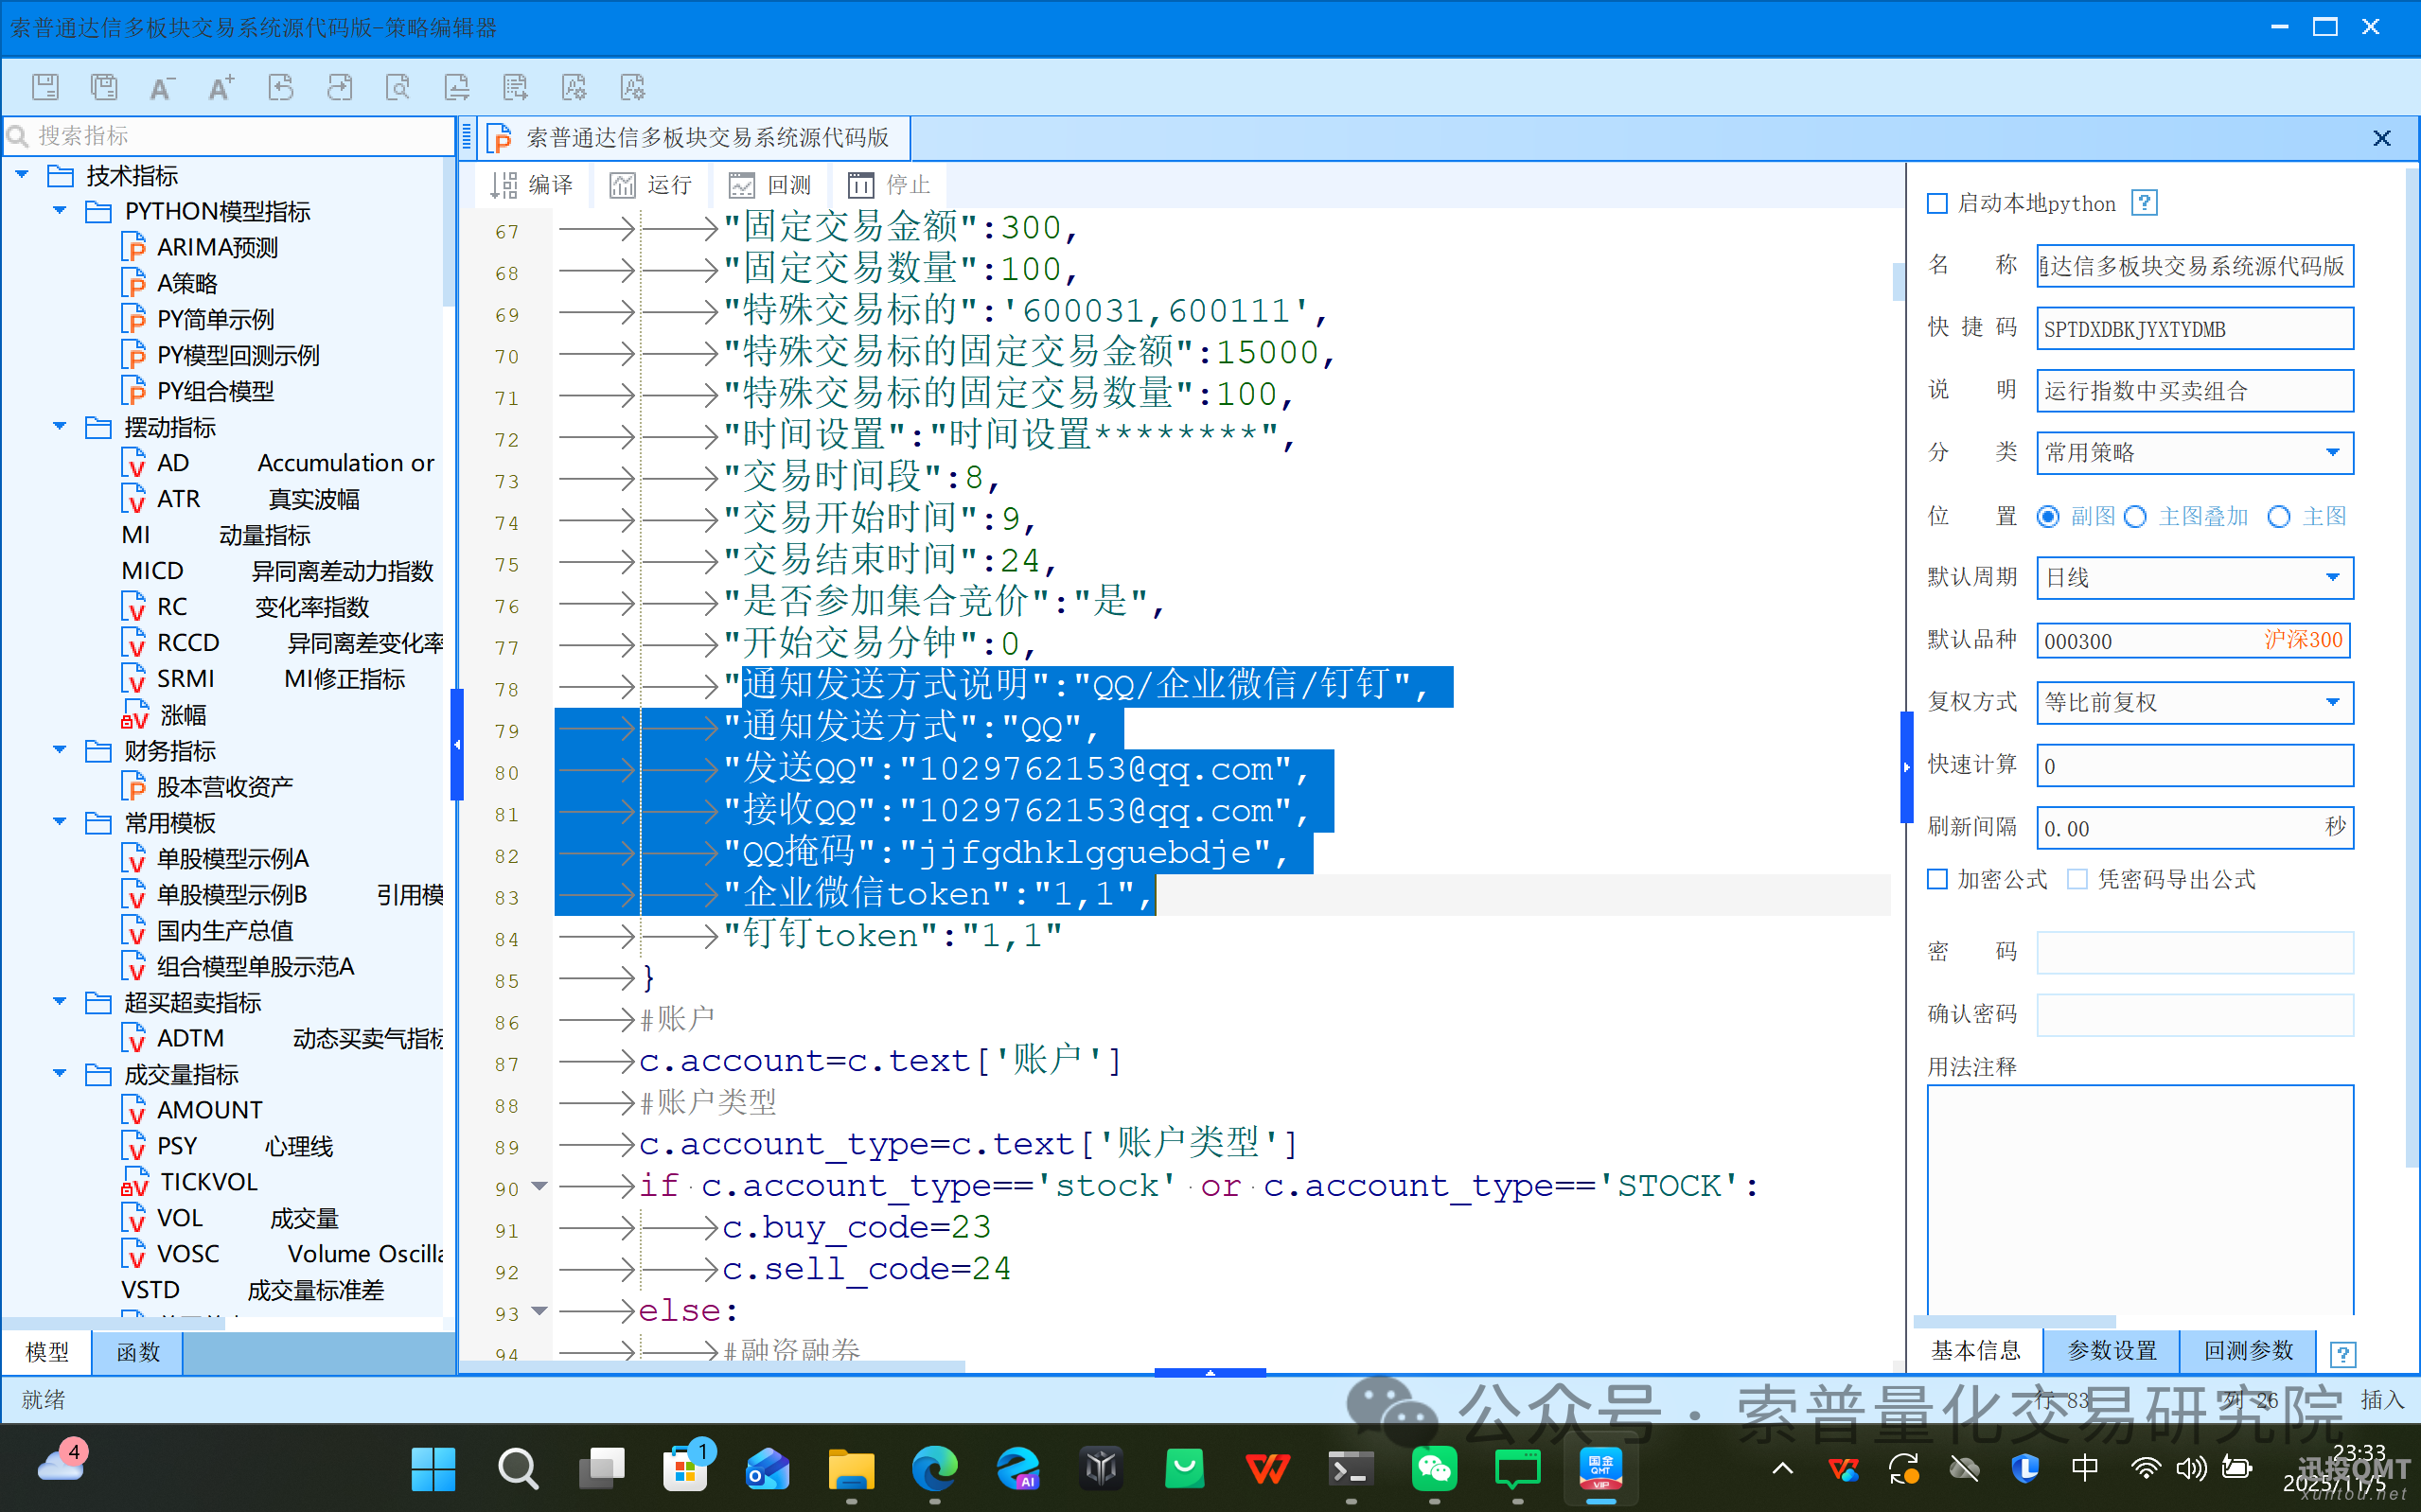Select the 主图 radio button
Screen dimensions: 2421x1512
tap(2279, 516)
